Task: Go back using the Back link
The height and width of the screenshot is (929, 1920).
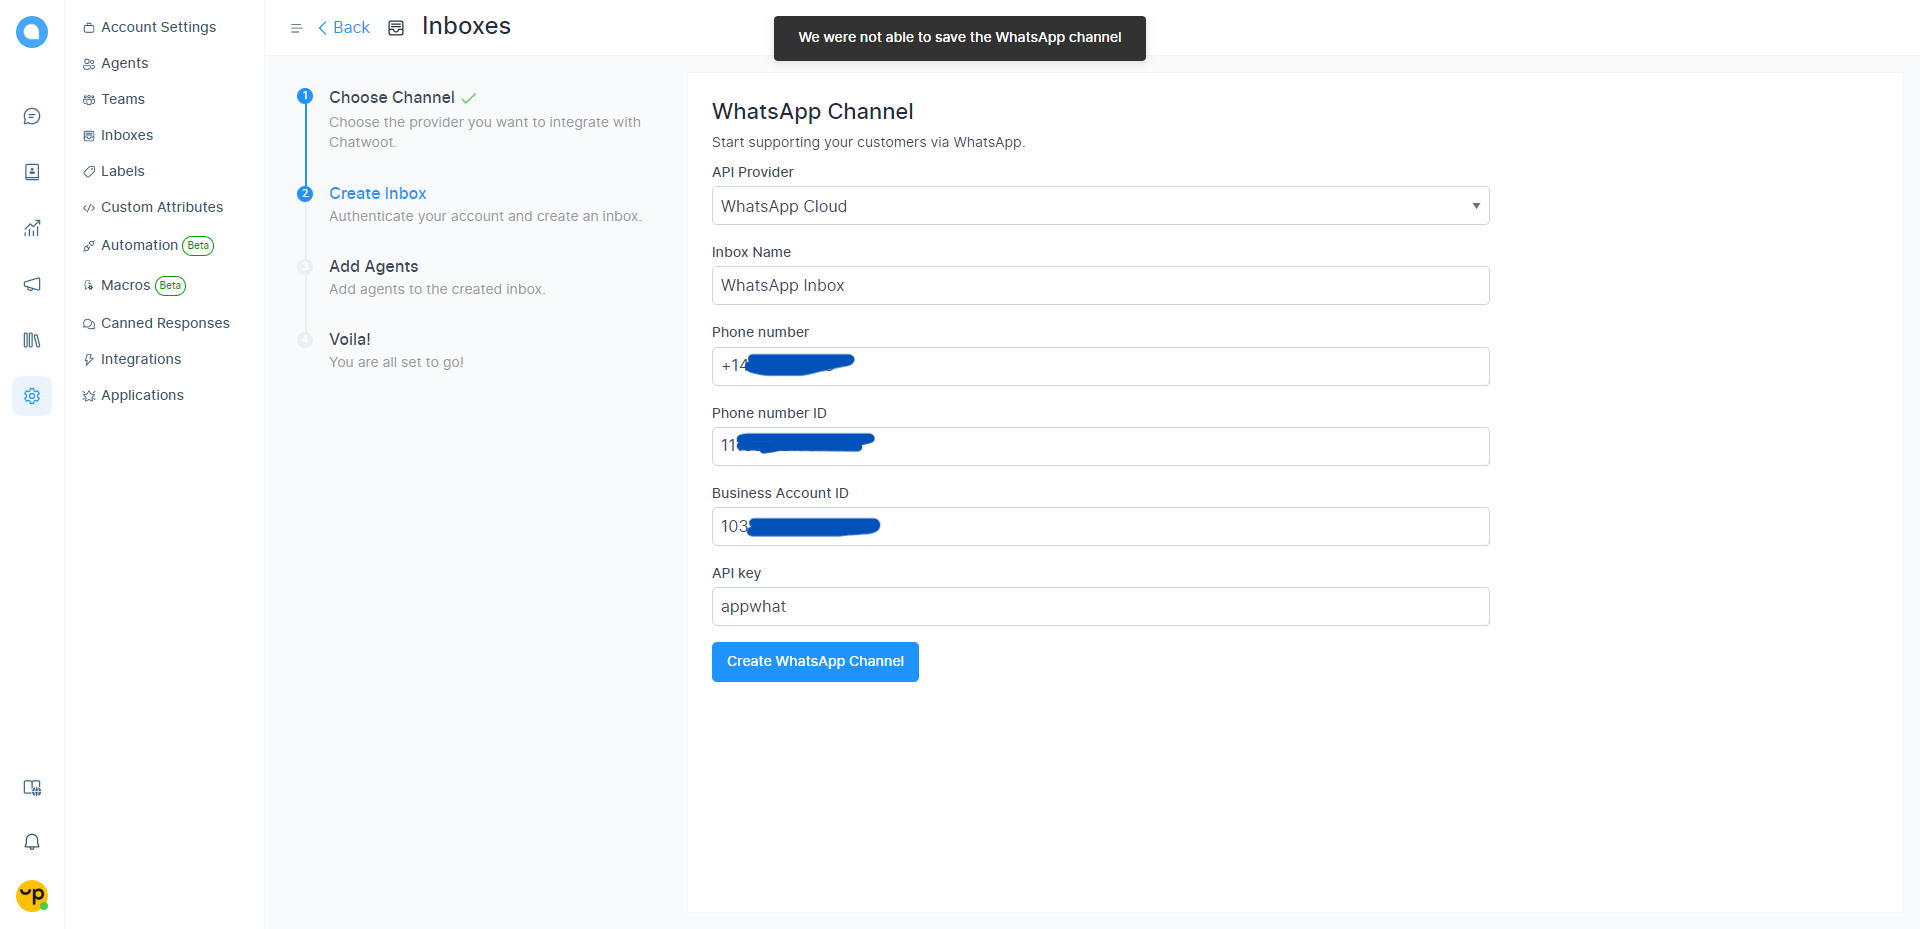Action: pos(342,27)
